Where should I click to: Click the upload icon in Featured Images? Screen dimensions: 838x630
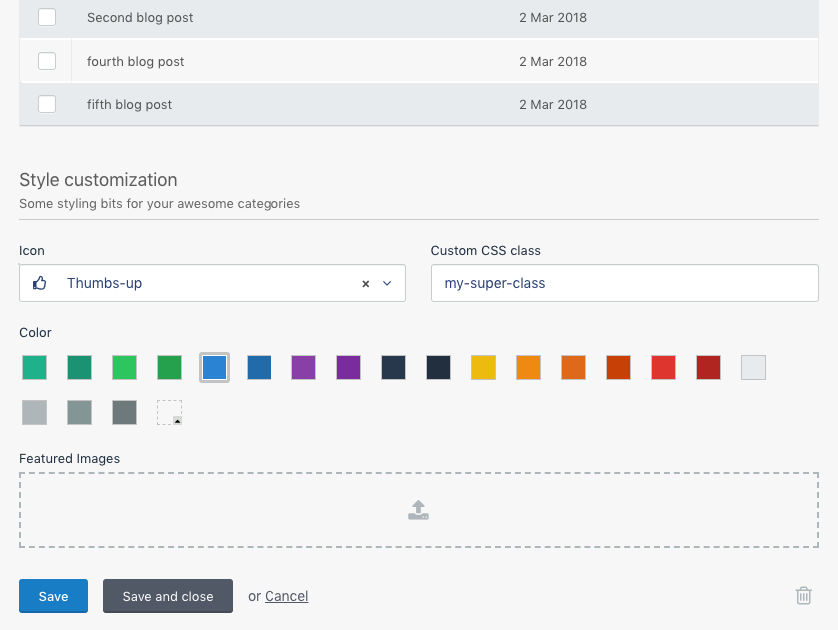point(418,510)
